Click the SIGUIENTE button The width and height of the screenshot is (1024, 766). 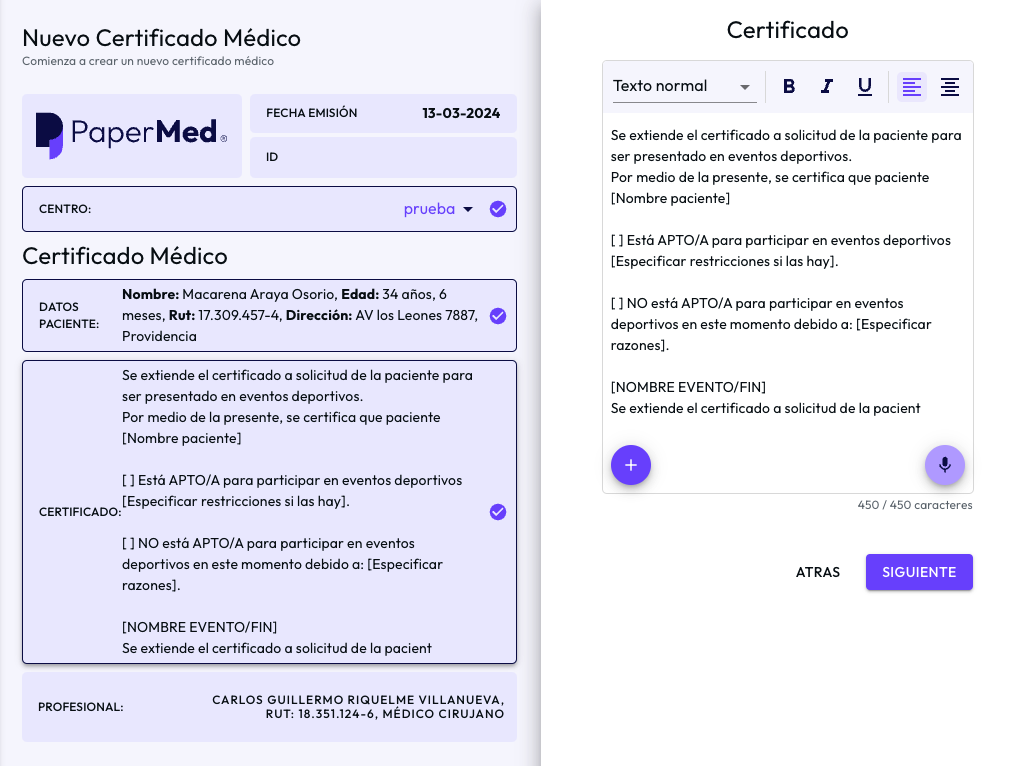click(x=919, y=572)
